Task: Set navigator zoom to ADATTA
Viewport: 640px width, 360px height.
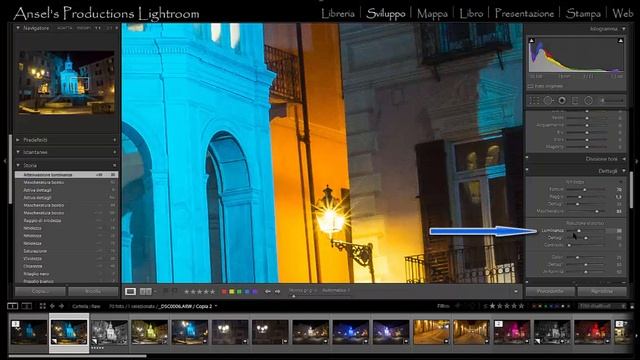Action: pyautogui.click(x=64, y=28)
